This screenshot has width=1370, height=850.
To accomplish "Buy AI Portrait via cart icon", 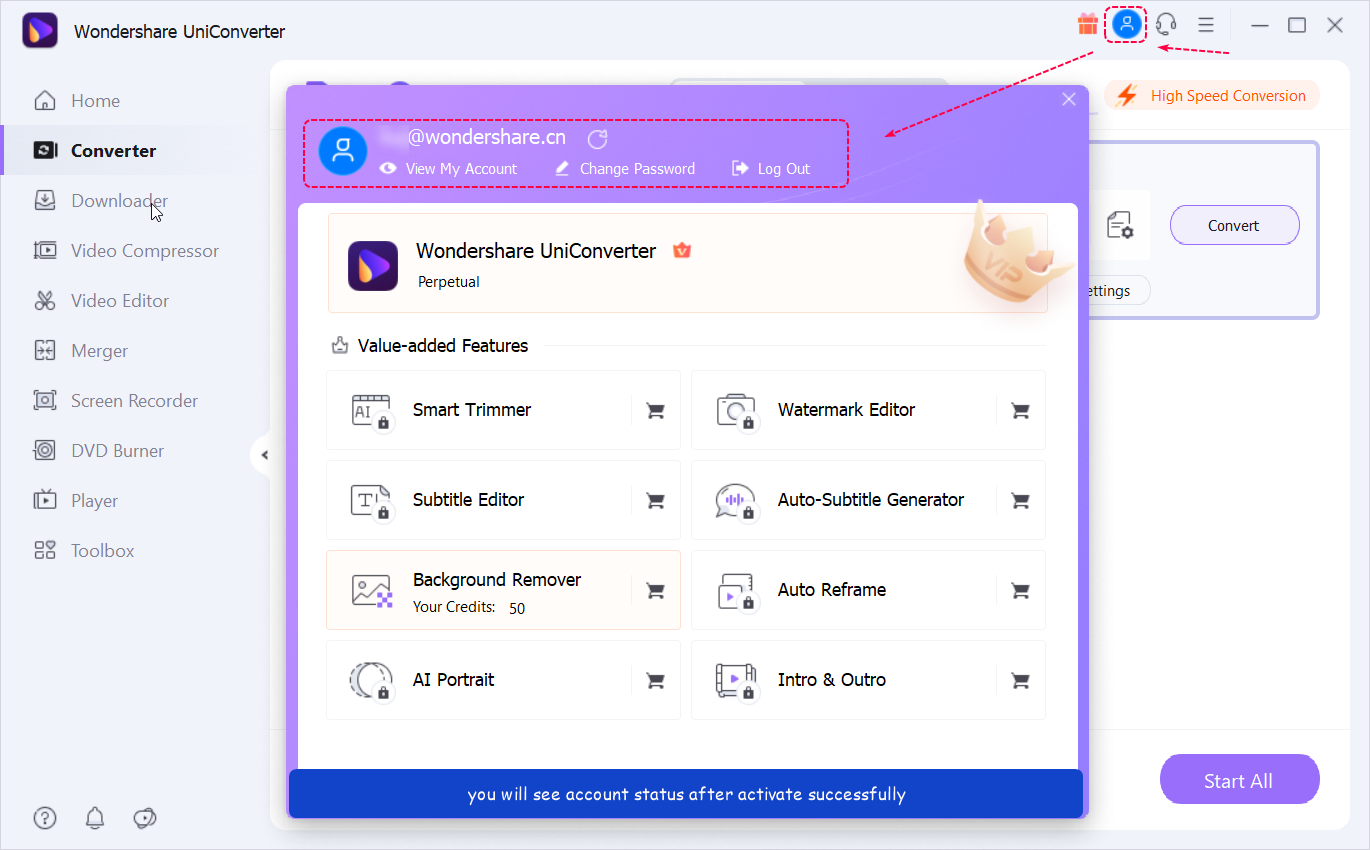I will 656,680.
